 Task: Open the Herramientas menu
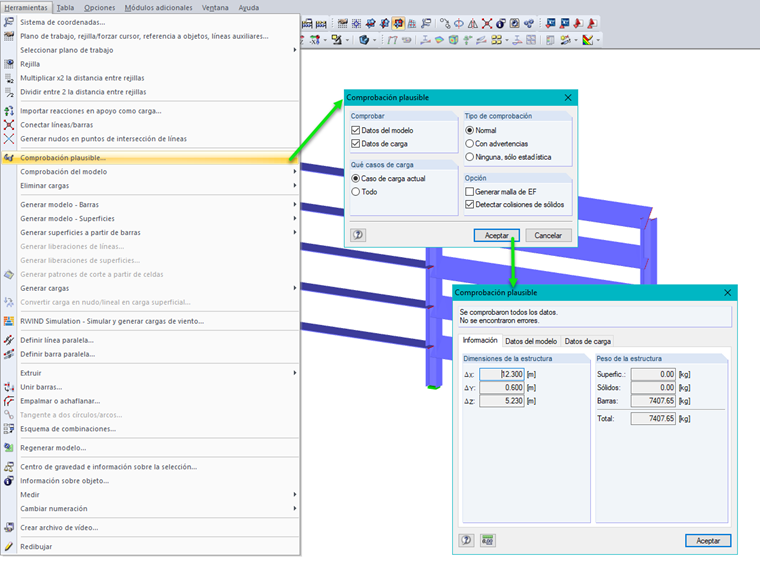pos(26,8)
